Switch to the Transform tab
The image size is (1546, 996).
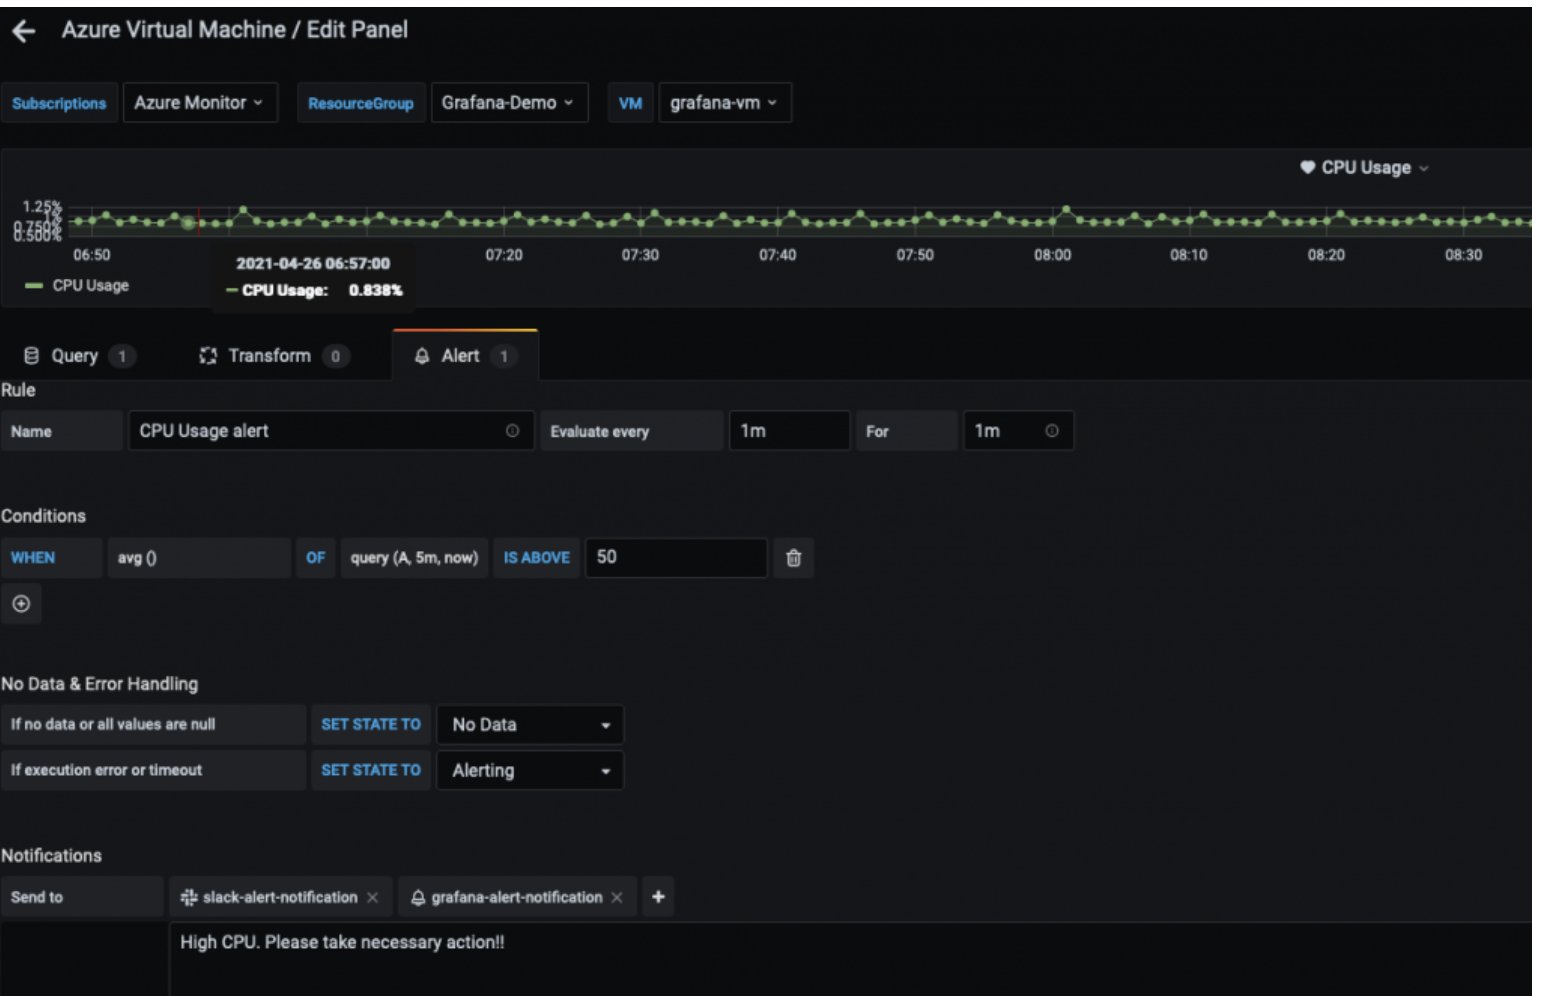coord(273,356)
